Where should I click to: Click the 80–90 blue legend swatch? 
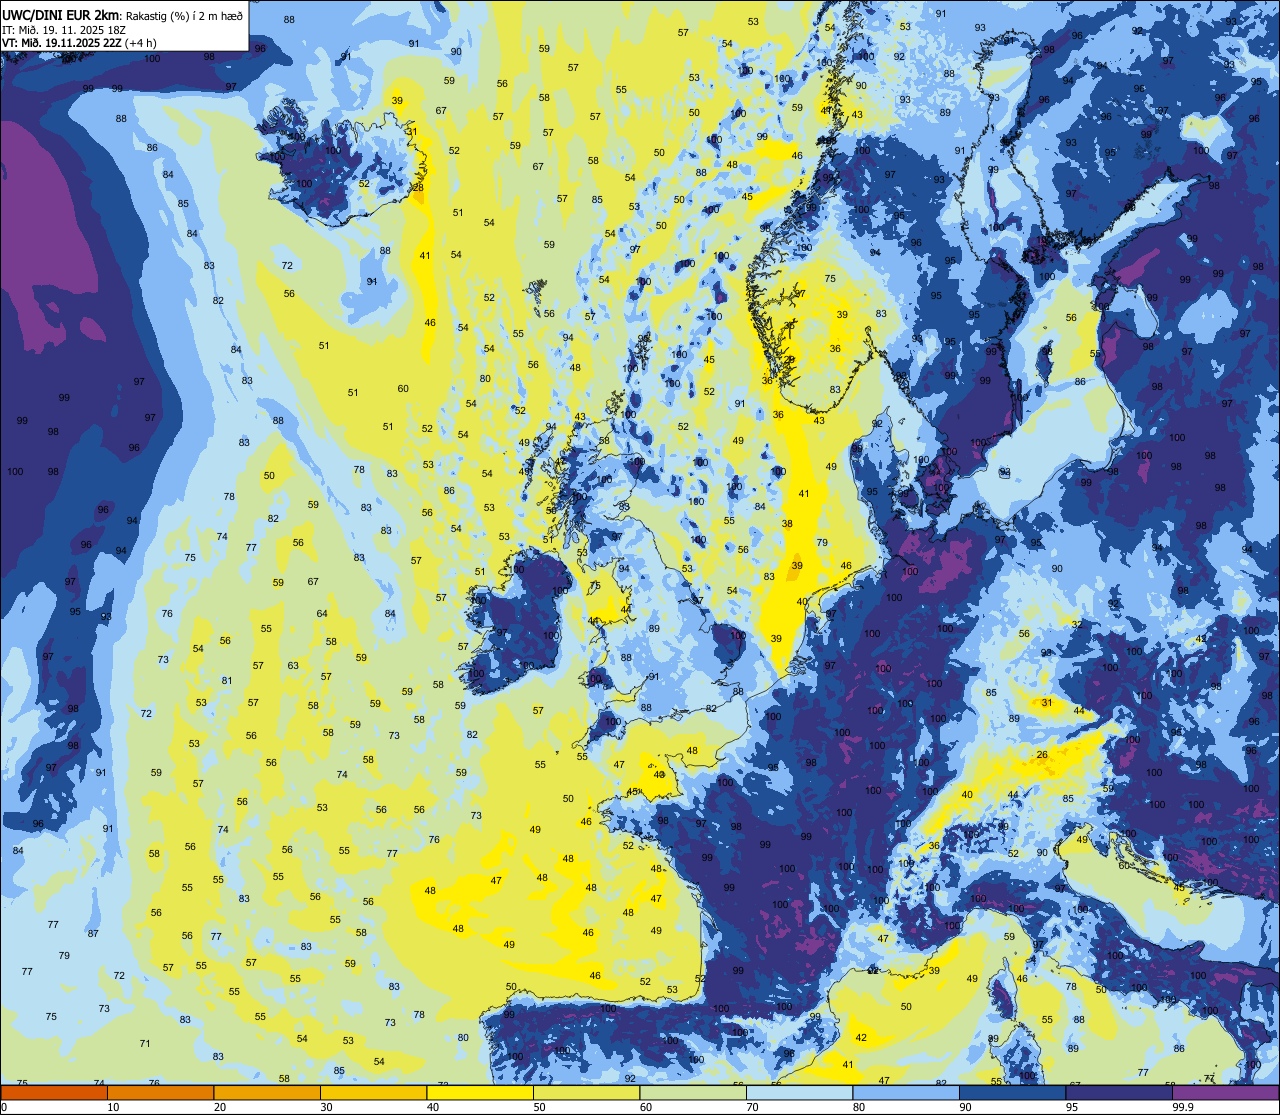point(906,1092)
